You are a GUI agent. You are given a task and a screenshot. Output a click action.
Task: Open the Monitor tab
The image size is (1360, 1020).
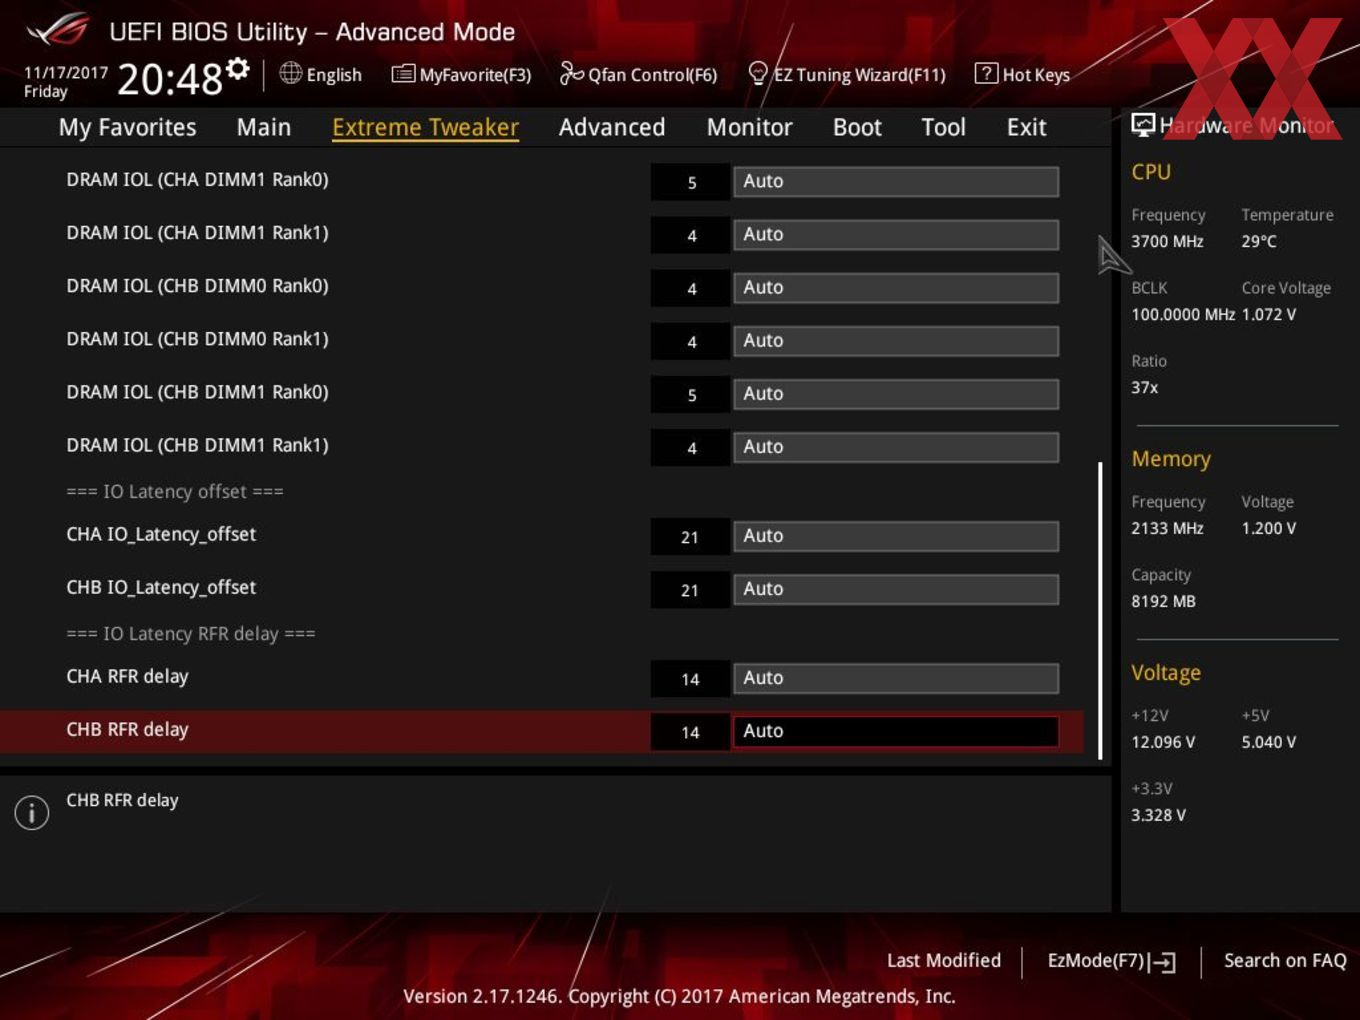749,127
